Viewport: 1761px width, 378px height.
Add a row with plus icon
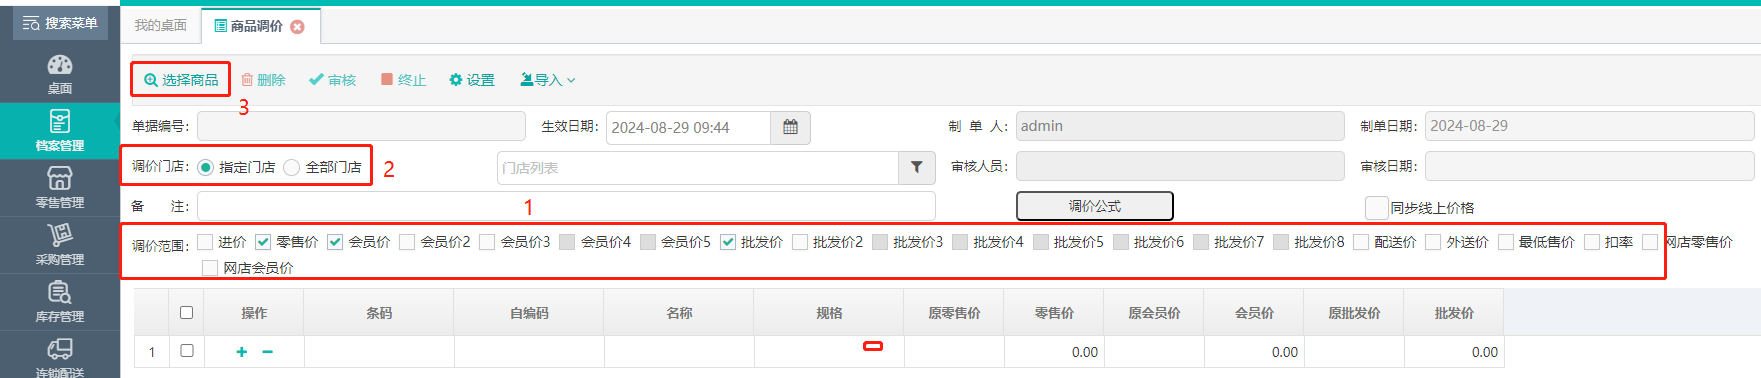[x=241, y=352]
